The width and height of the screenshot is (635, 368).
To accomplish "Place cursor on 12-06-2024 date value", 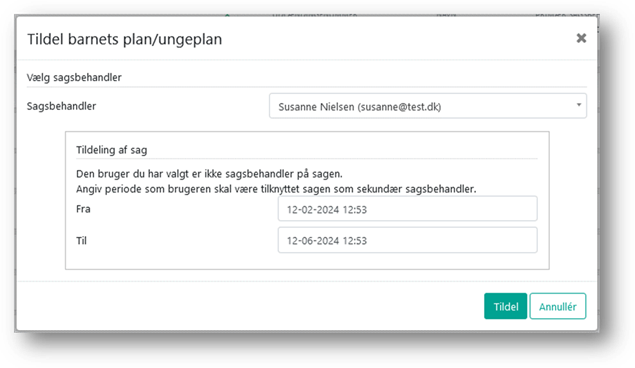I will tap(313, 241).
